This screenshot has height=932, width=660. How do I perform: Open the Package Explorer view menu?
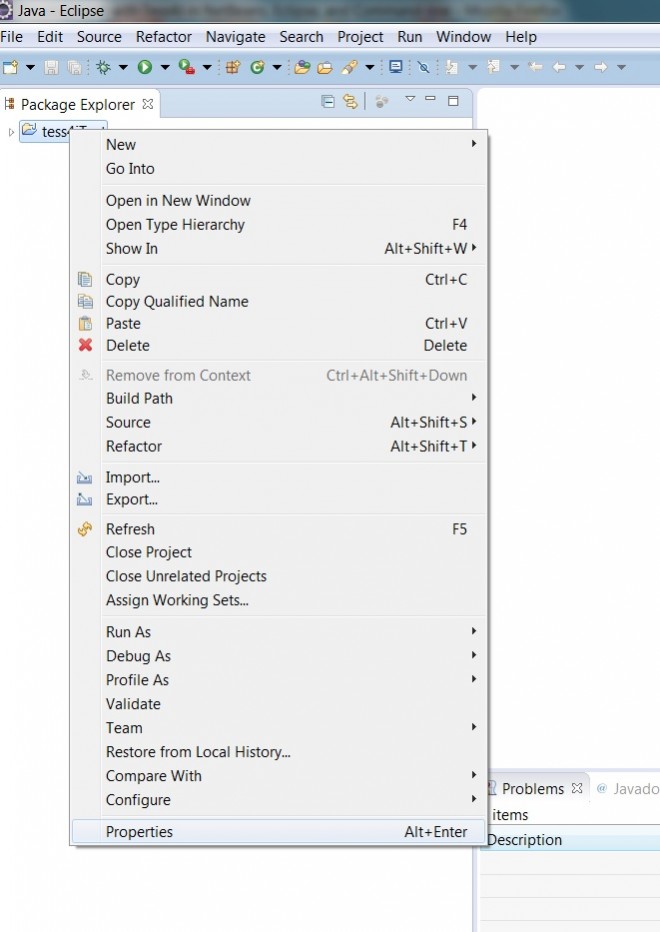click(410, 102)
